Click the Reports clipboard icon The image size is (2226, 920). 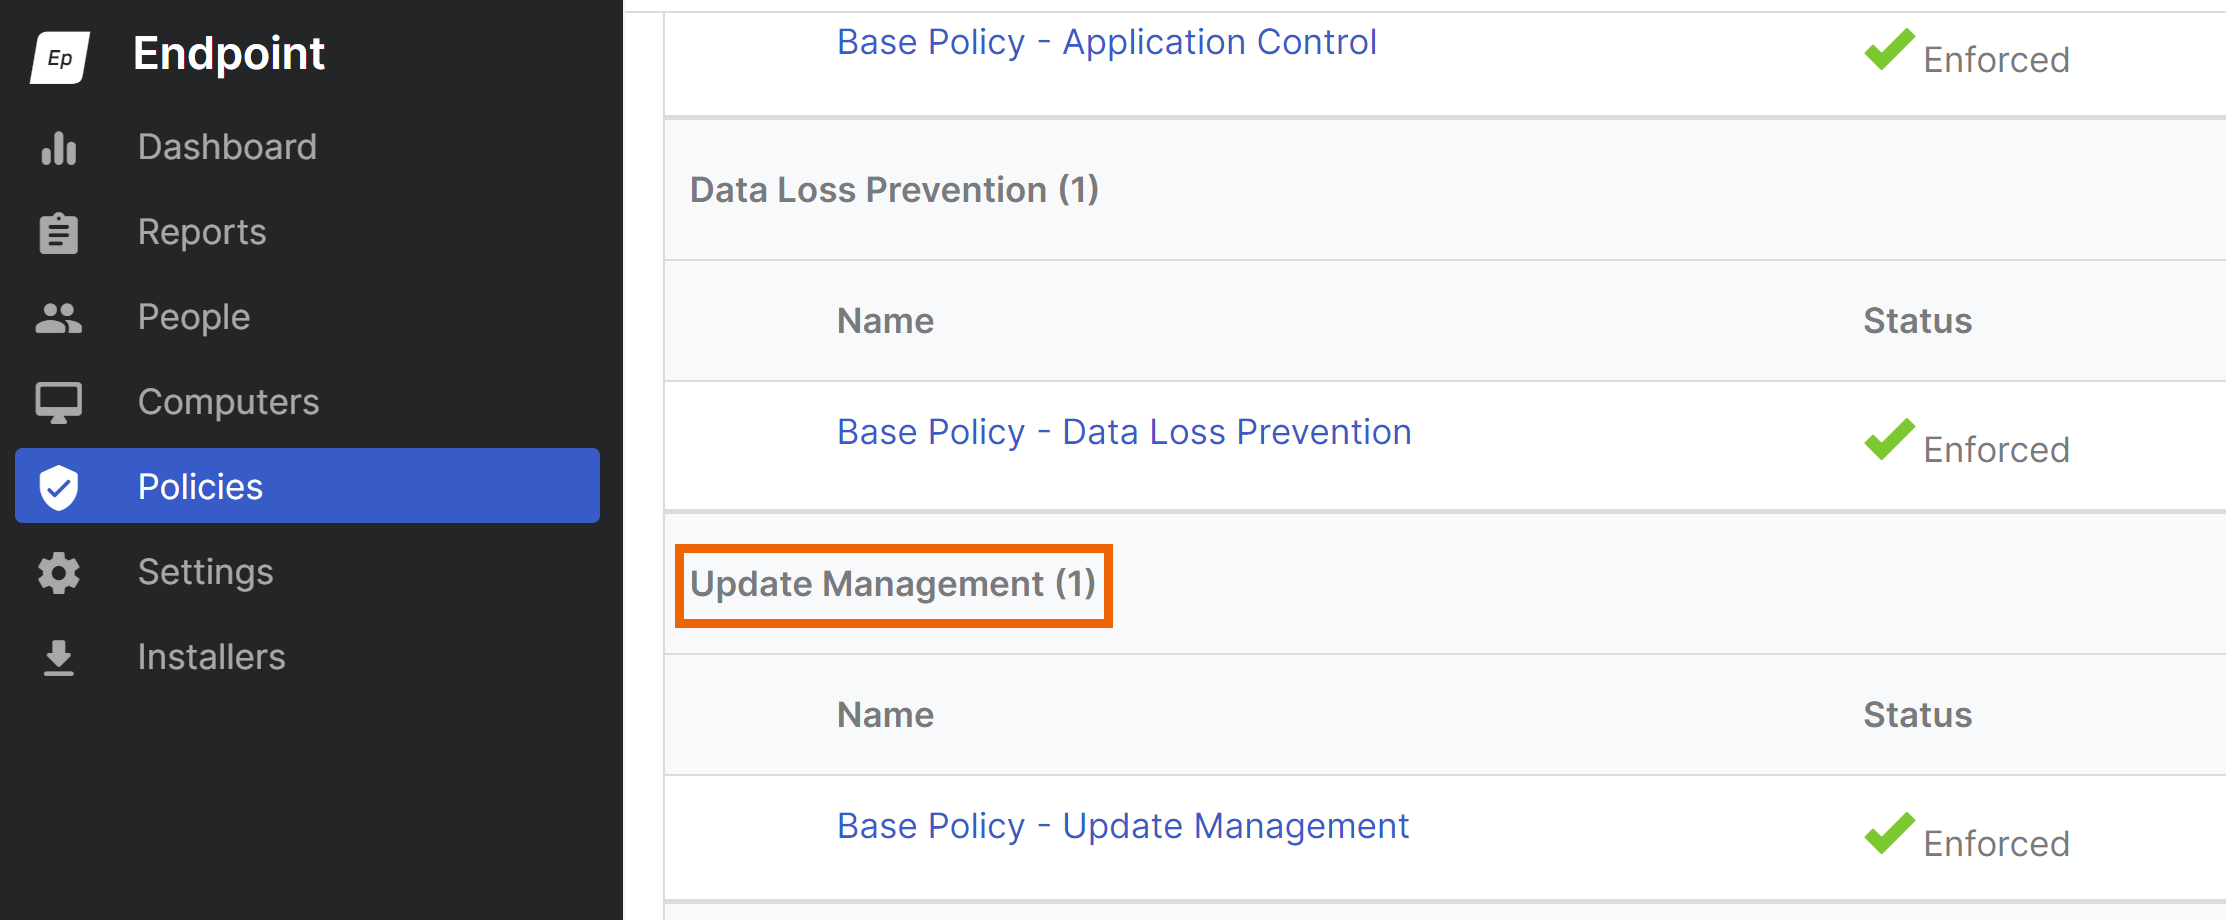(59, 233)
